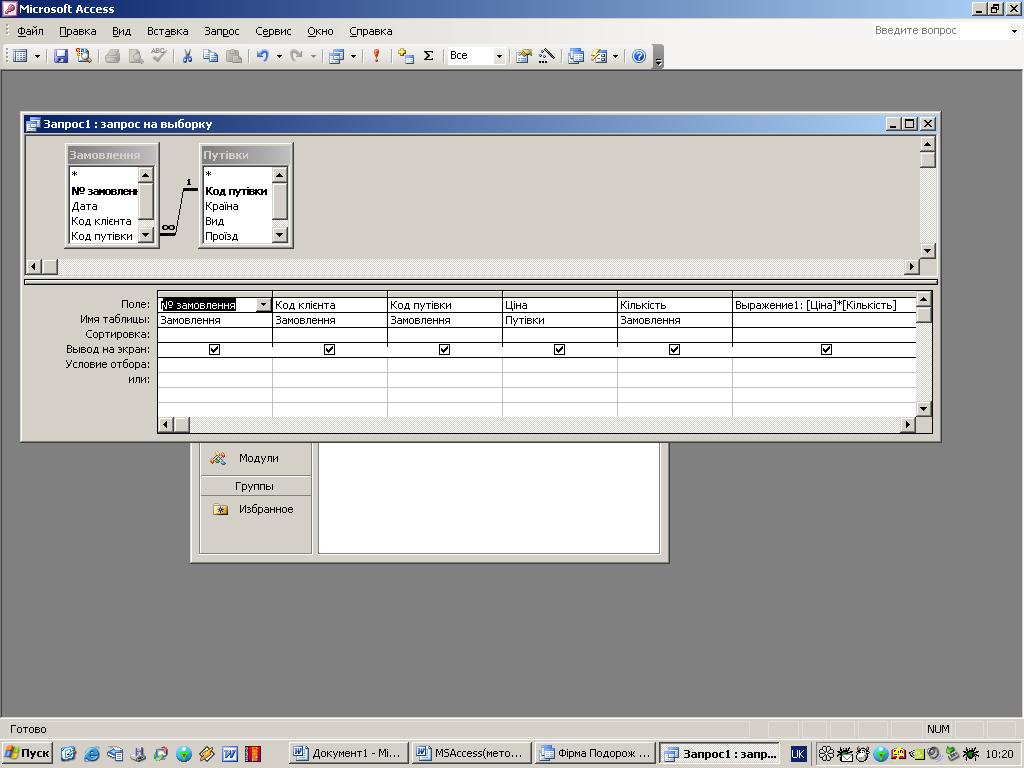1024x768 pixels.
Task: Toggle display checkbox for Выражение1 column
Action: click(x=826, y=350)
